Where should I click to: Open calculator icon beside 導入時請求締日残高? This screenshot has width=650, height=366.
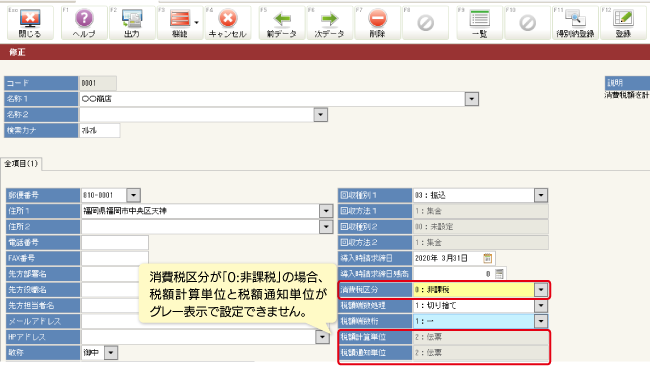(x=500, y=274)
